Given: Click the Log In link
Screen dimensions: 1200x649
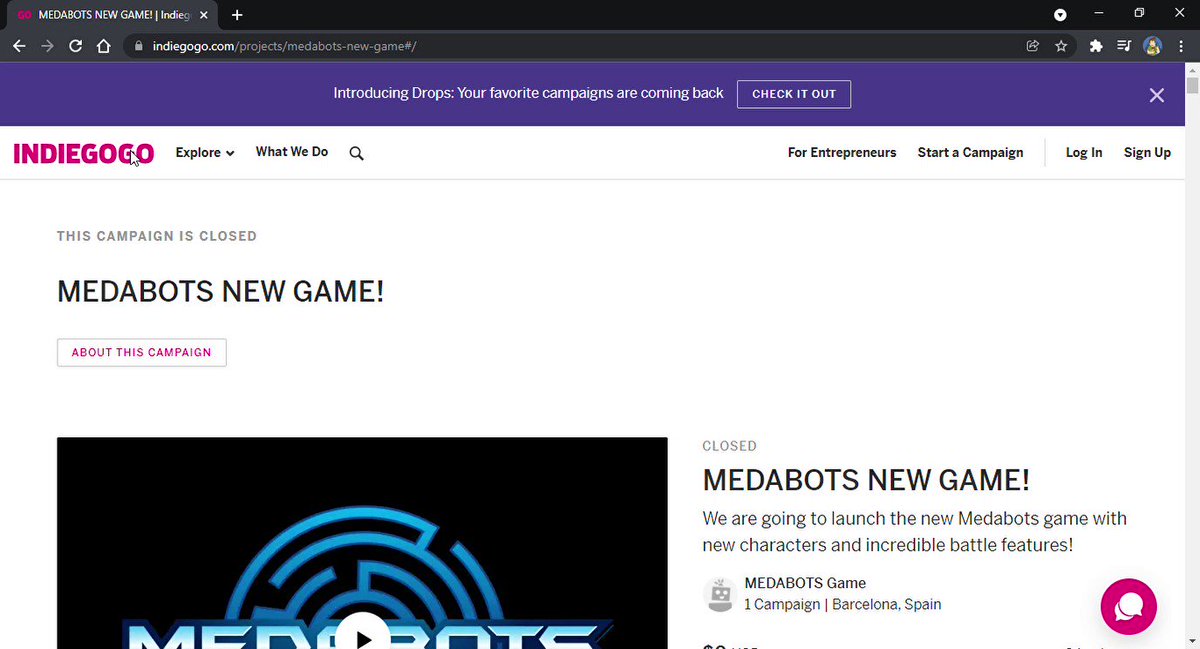Looking at the screenshot, I should tap(1084, 152).
